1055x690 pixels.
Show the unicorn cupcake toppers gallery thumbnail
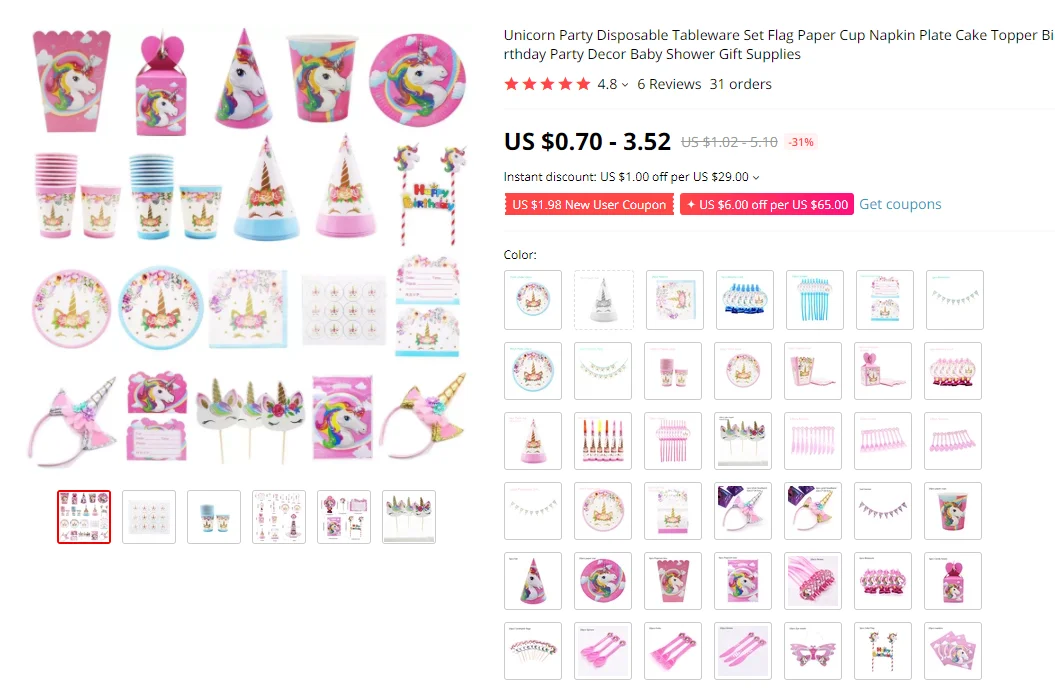[409, 516]
